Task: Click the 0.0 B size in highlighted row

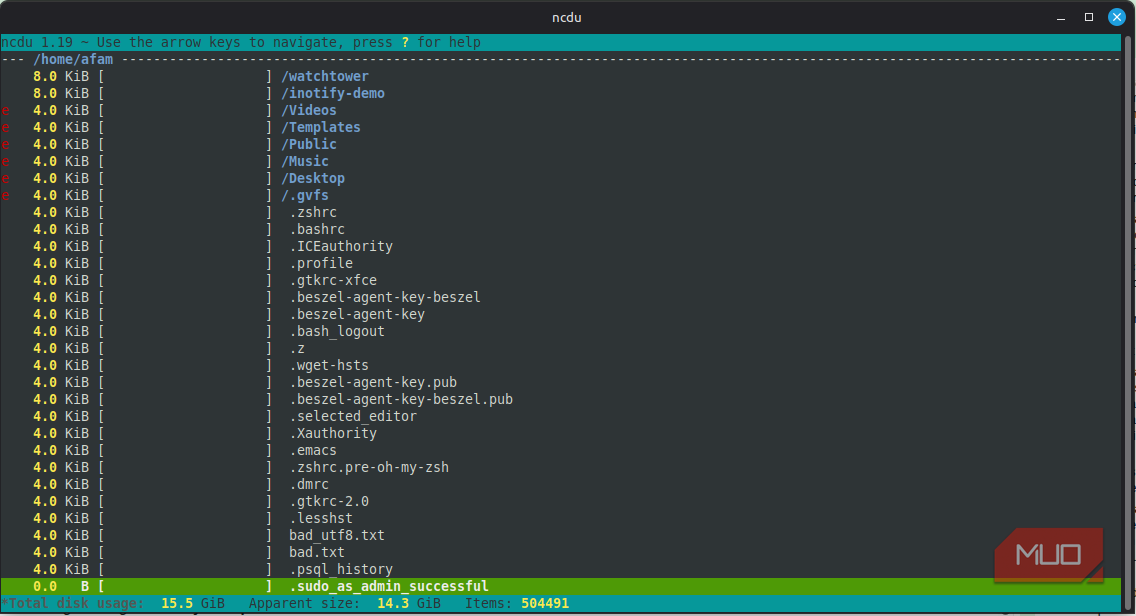Action: click(61, 587)
